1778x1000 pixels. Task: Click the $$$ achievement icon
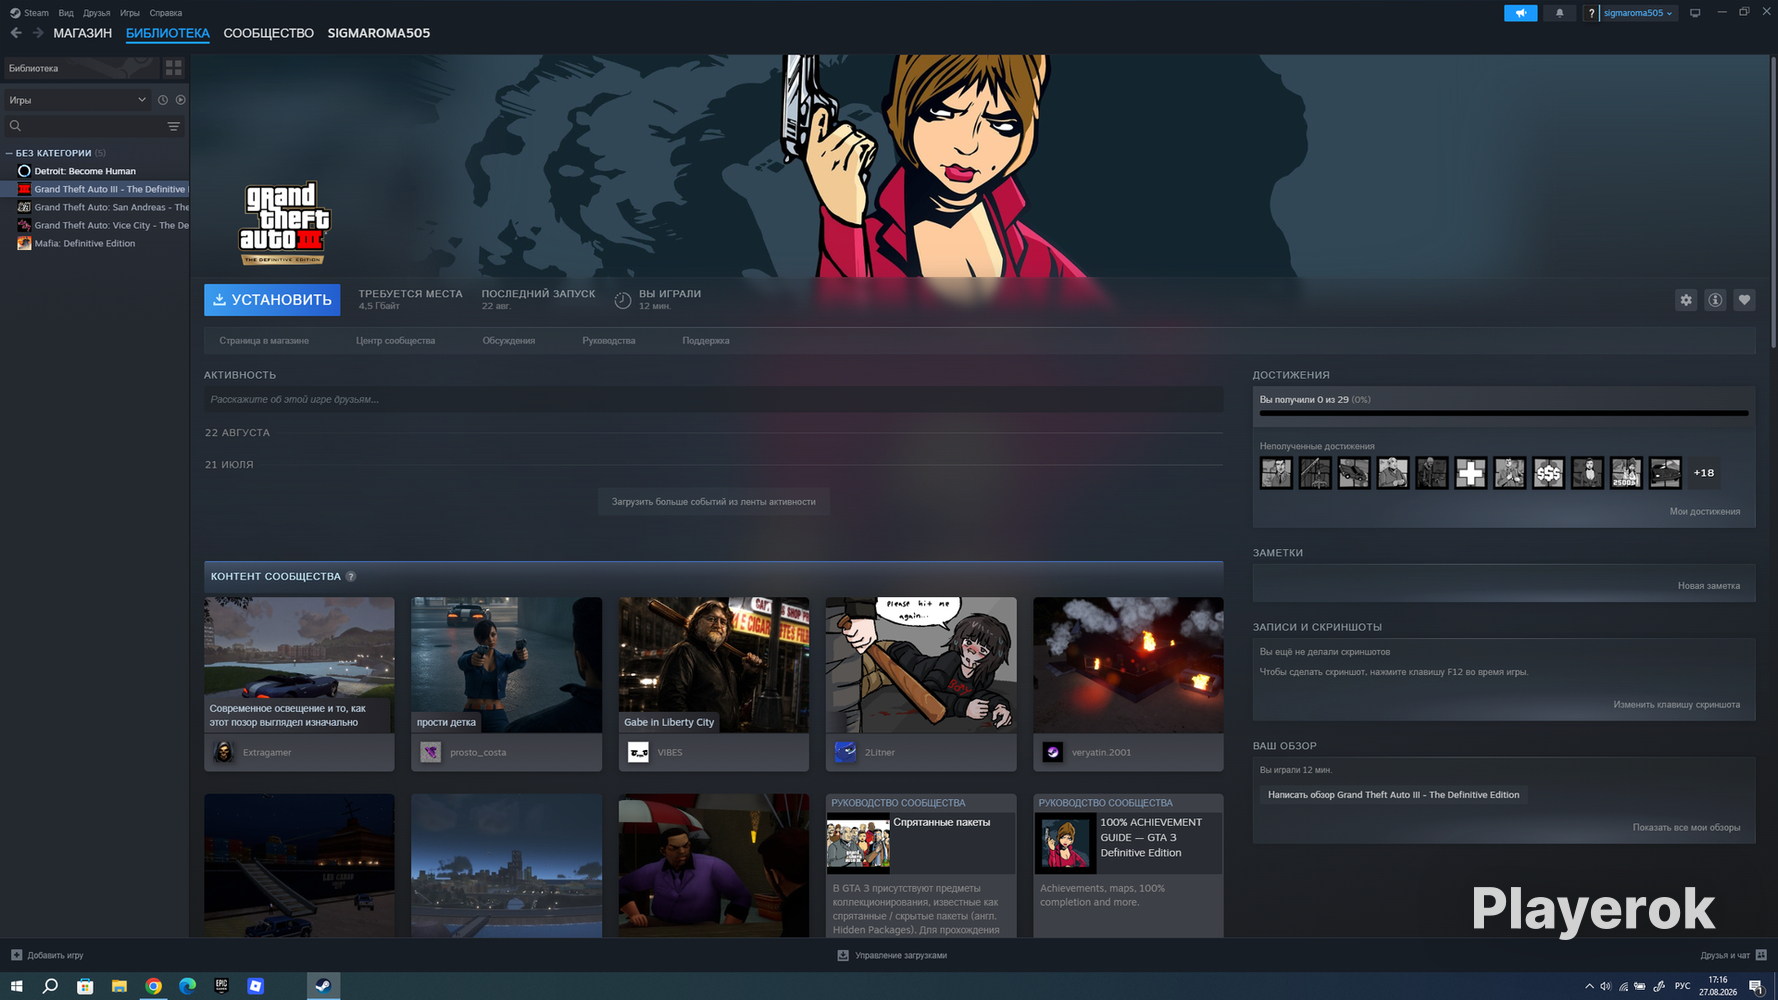pyautogui.click(x=1548, y=473)
